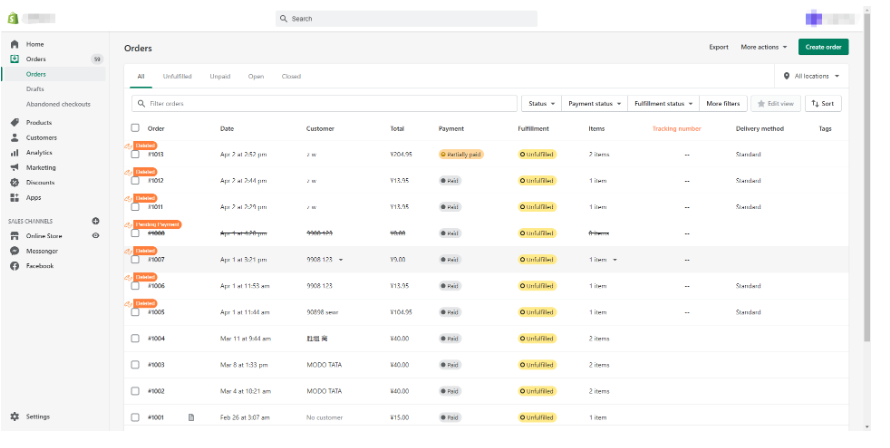Click note icon on order #1001

pyautogui.click(x=191, y=417)
